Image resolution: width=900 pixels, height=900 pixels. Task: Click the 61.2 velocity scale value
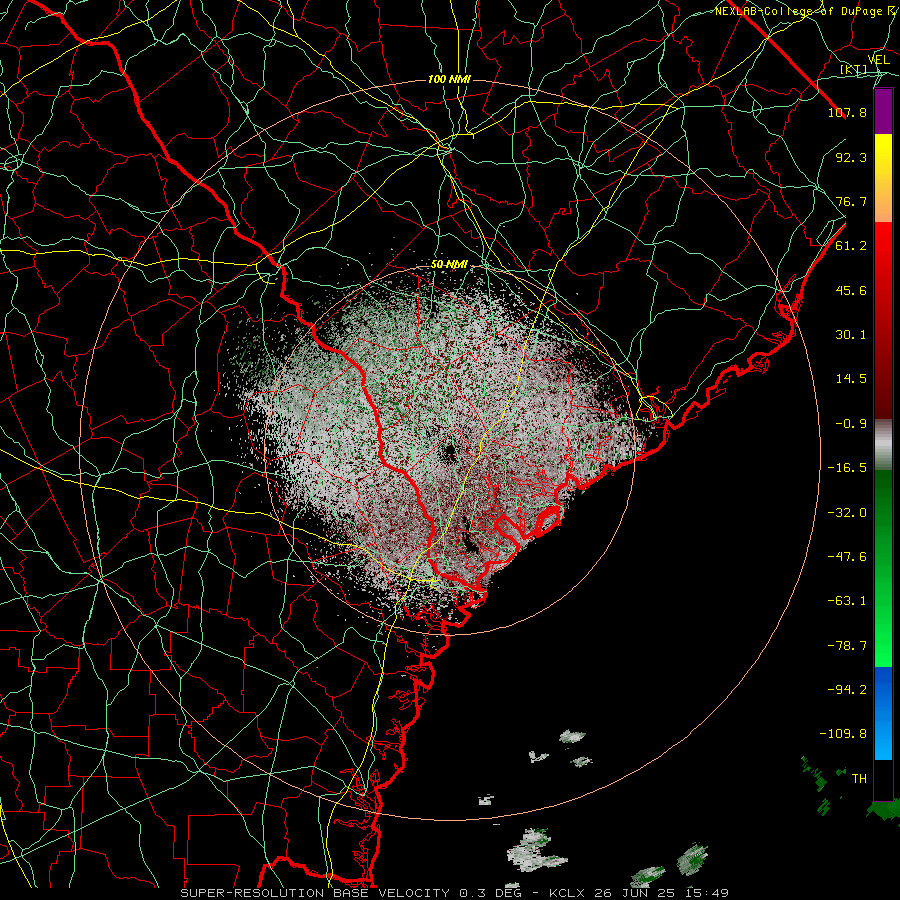click(851, 246)
